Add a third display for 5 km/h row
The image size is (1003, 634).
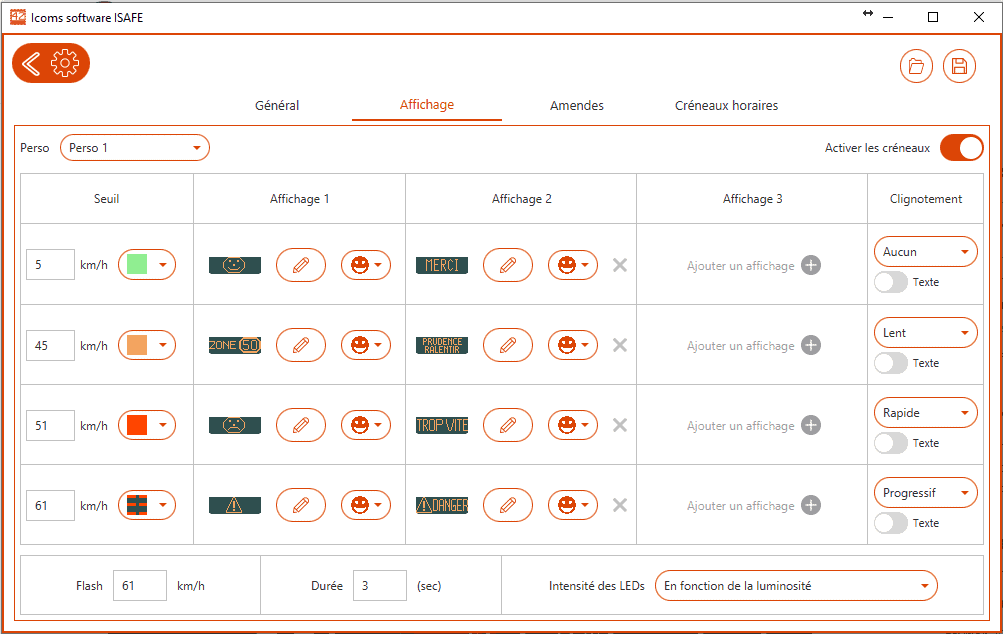click(810, 265)
